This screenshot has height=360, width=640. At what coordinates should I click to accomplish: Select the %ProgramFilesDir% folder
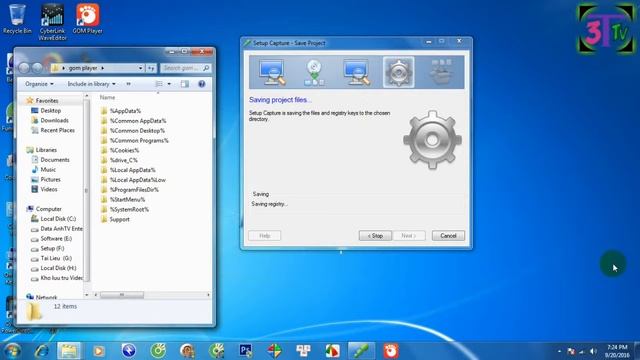point(134,190)
